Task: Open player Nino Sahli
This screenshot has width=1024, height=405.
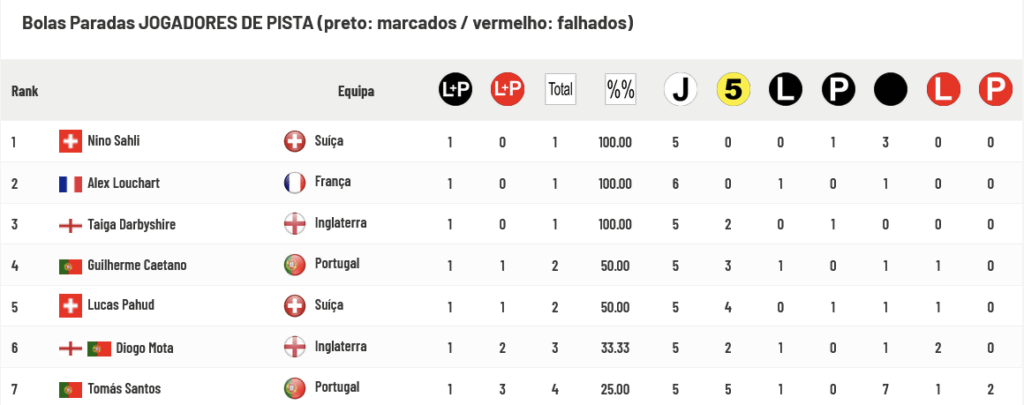Action: (113, 141)
